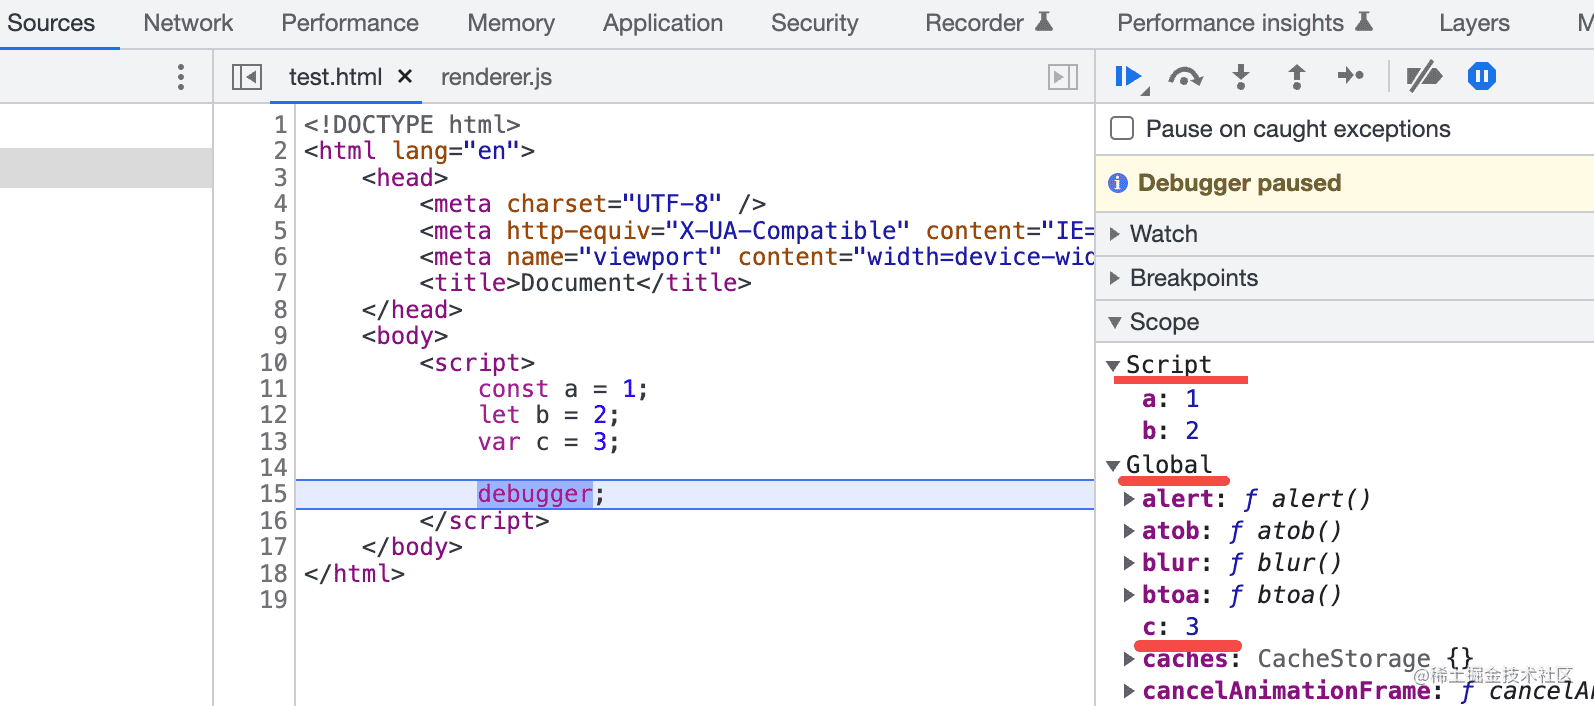1594x706 pixels.
Task: Expand the alert function entry
Action: [x=1129, y=499]
